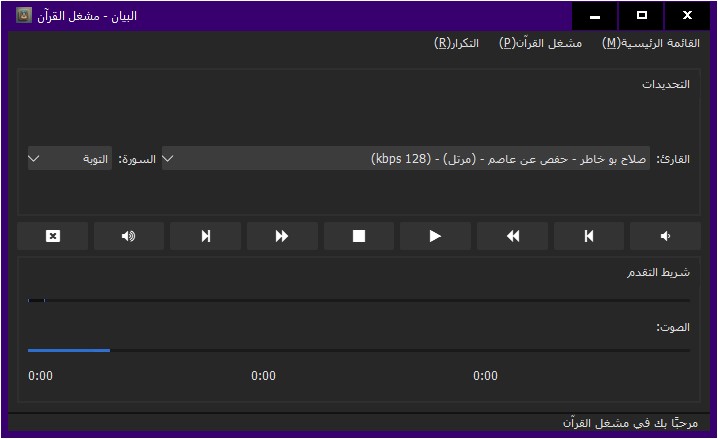Click the rightmost 0:00 time value
Image resolution: width=718 pixels, height=439 pixels.
[x=485, y=376]
